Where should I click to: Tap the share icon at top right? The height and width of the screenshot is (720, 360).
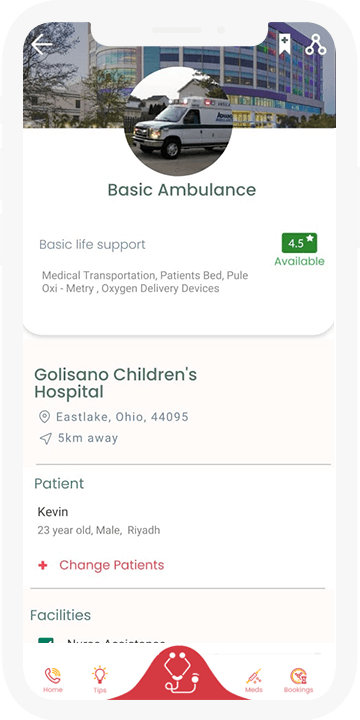tap(316, 45)
